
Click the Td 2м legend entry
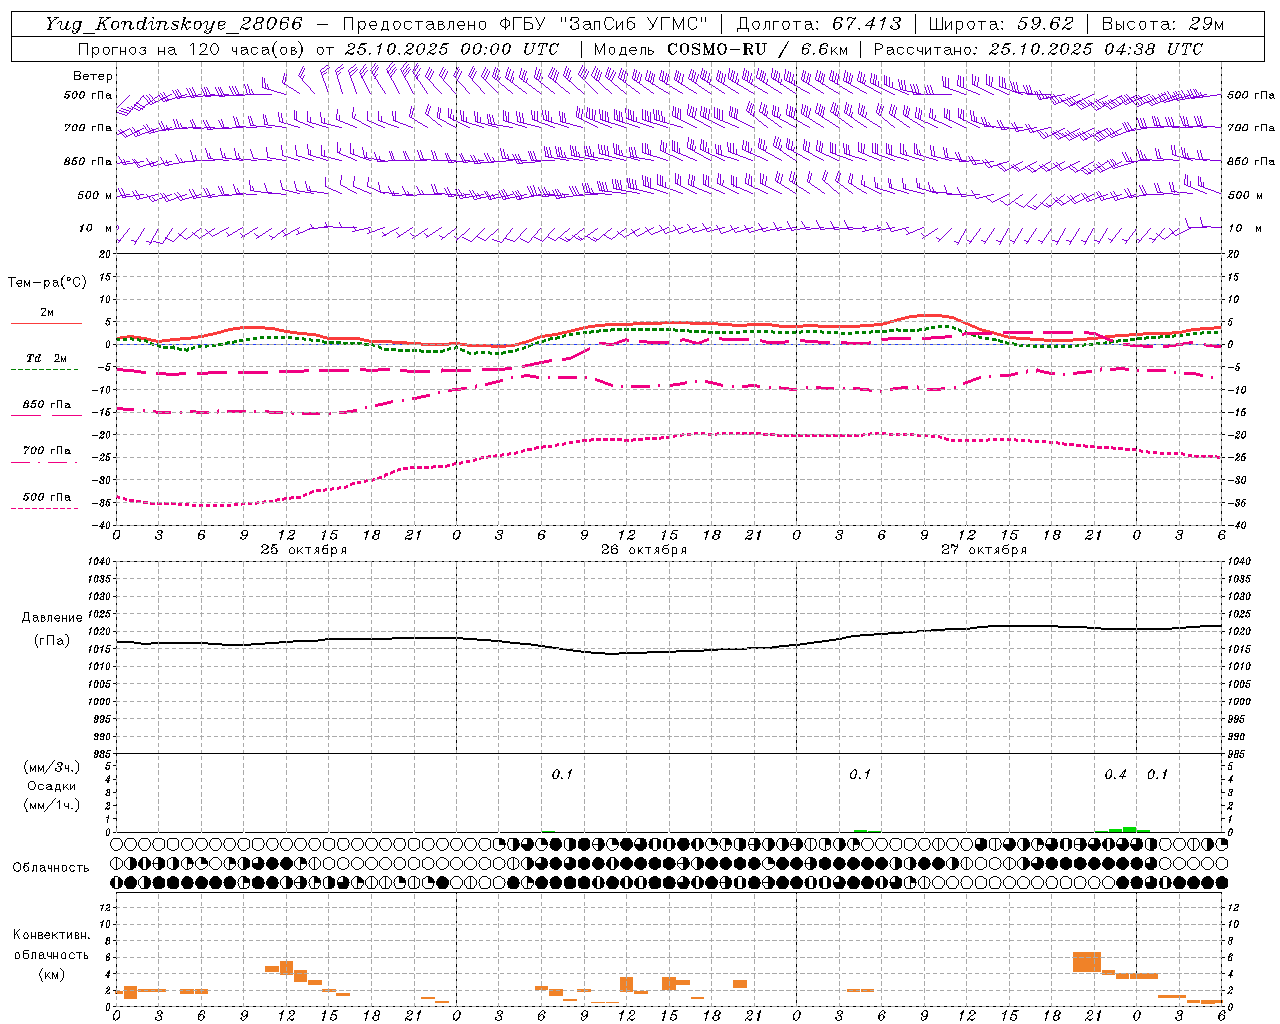(46, 358)
